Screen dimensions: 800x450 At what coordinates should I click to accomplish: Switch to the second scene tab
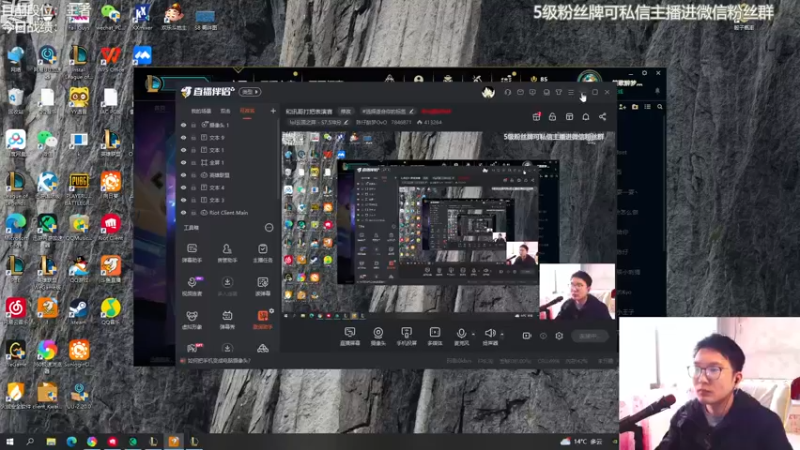(225, 111)
